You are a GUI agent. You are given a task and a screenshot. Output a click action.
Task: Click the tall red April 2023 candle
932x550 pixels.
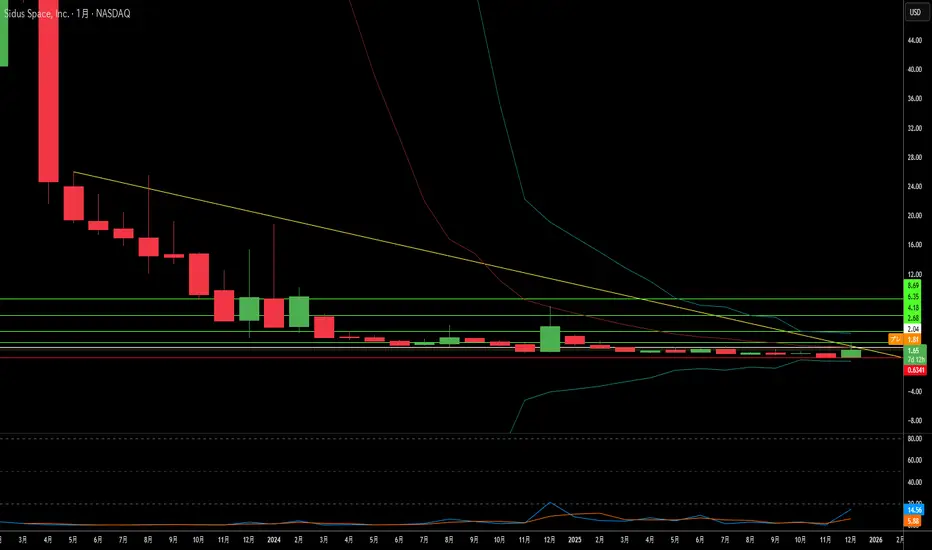[x=48, y=91]
